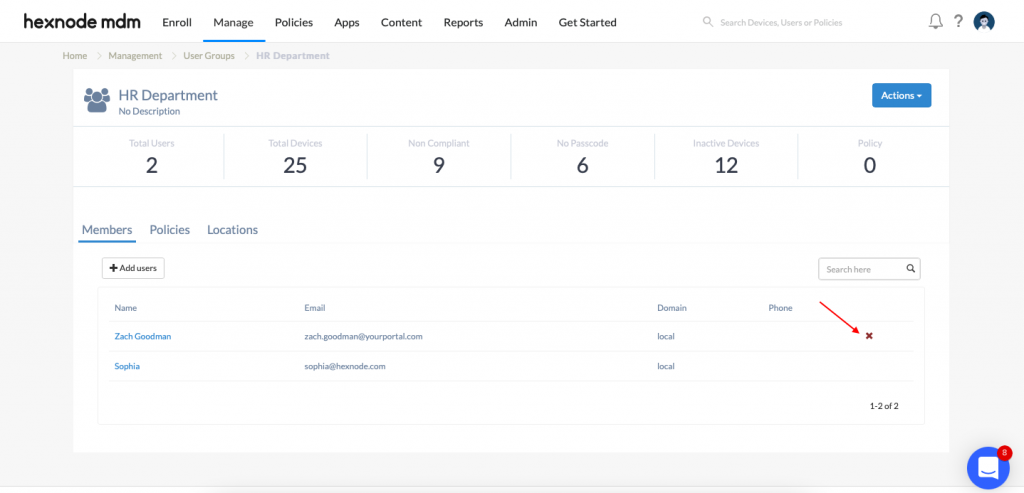
Task: Go to Home breadcrumb
Action: 74,56
